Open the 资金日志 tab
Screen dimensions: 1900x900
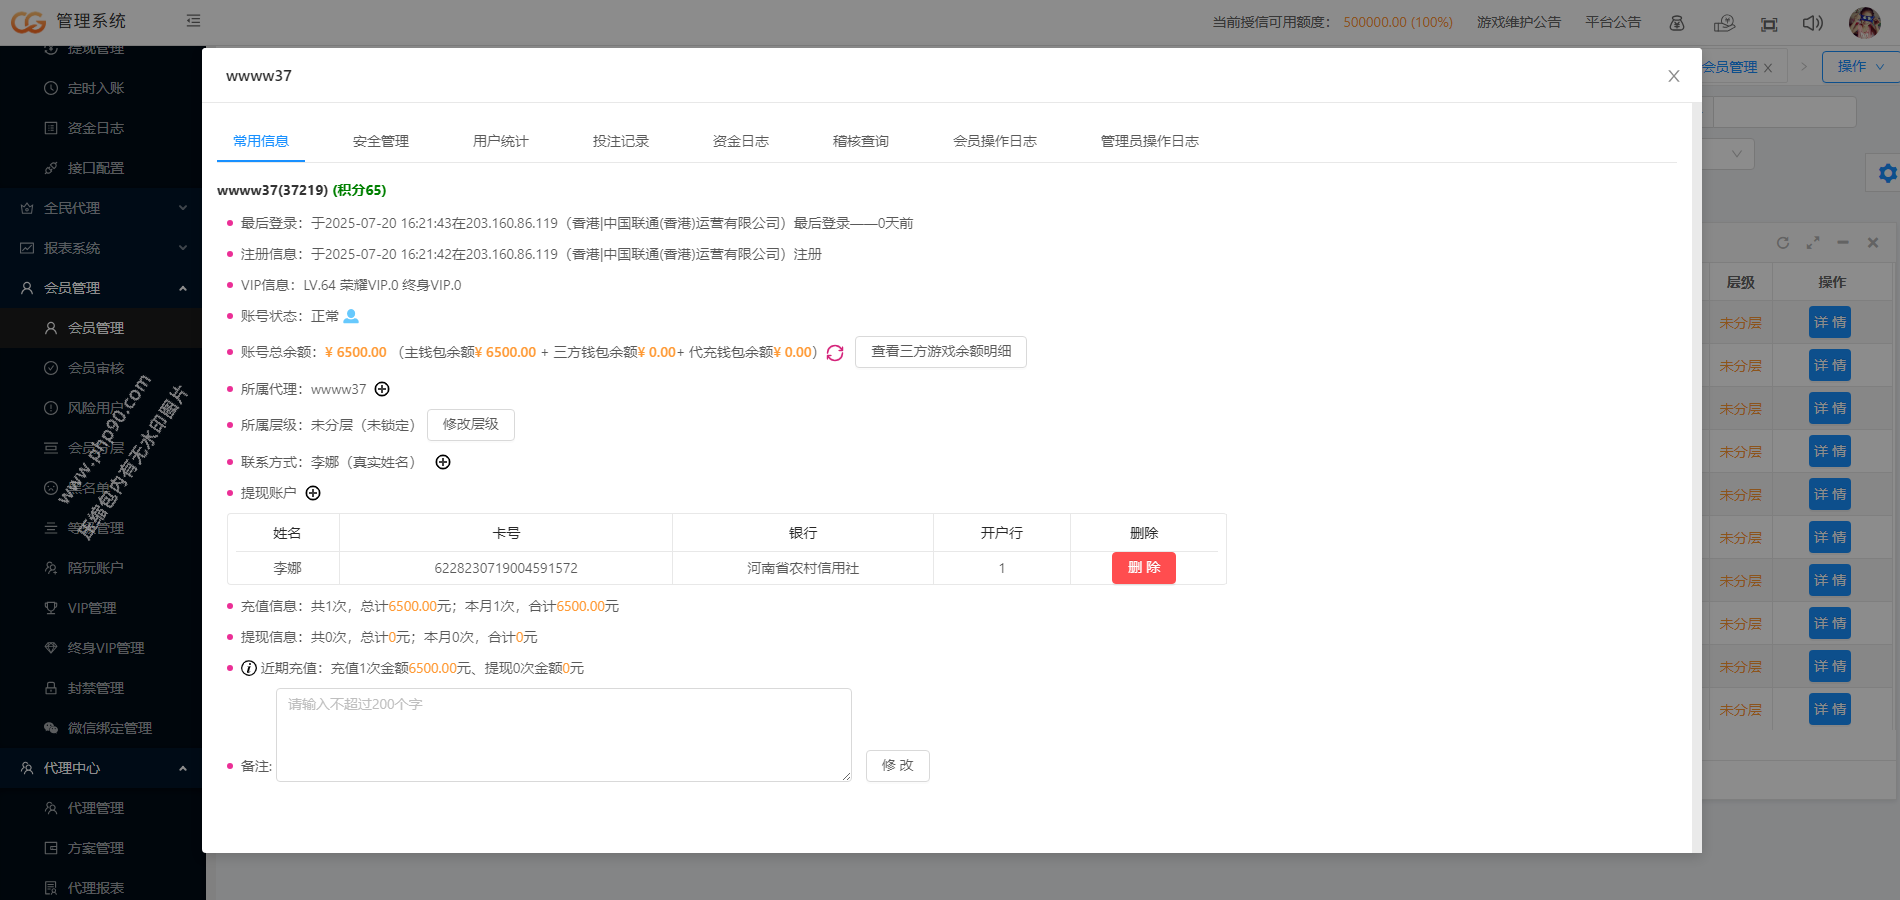[x=740, y=141]
